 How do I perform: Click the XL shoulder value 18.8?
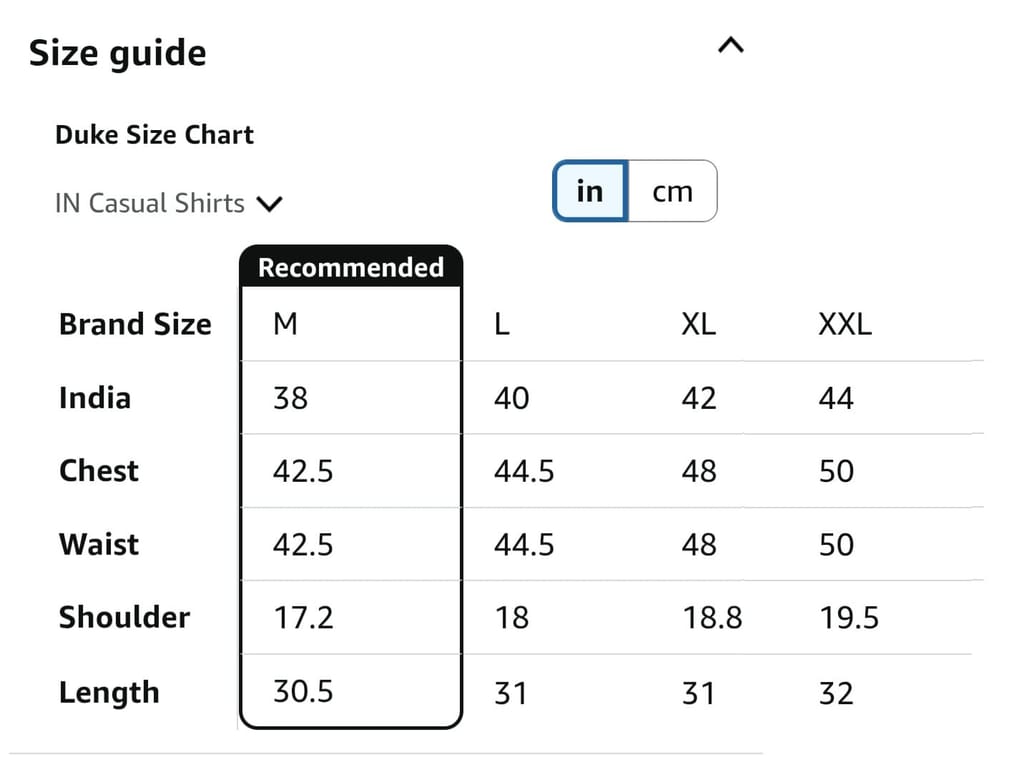[x=712, y=618]
